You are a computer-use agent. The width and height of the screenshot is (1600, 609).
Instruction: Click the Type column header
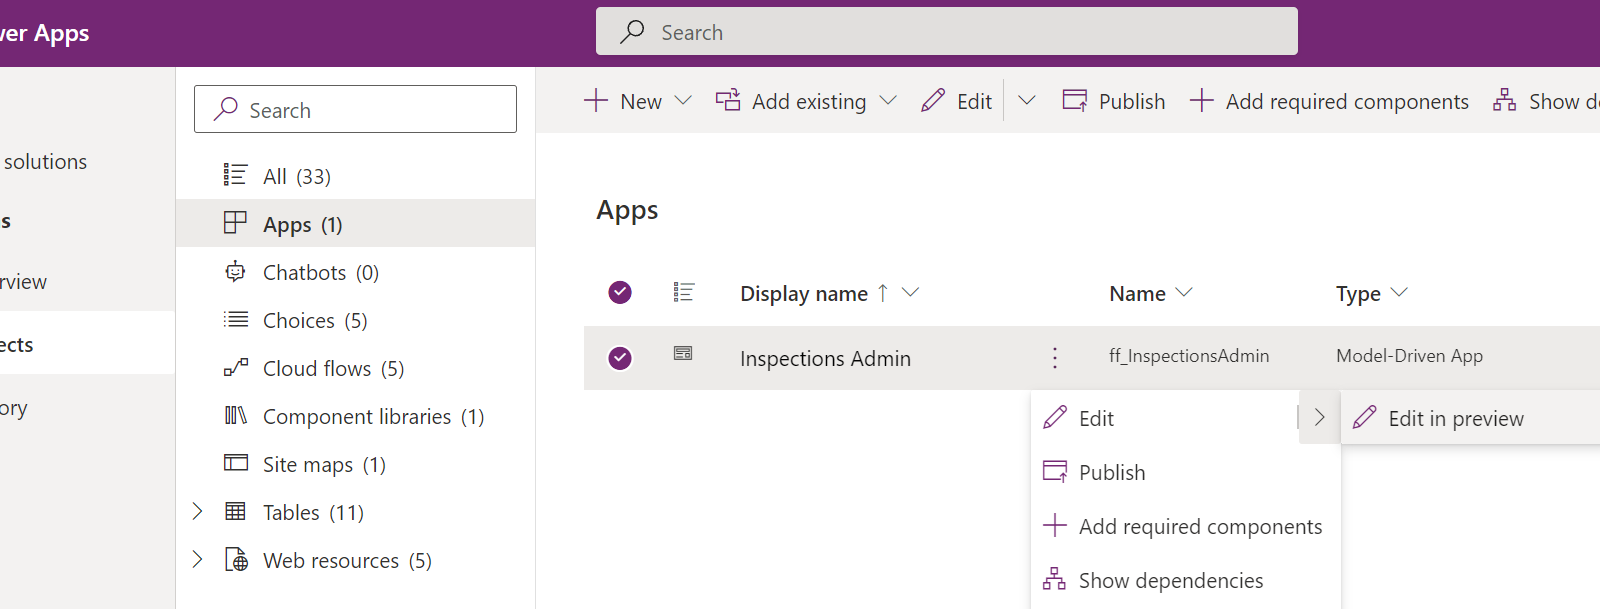[1358, 293]
